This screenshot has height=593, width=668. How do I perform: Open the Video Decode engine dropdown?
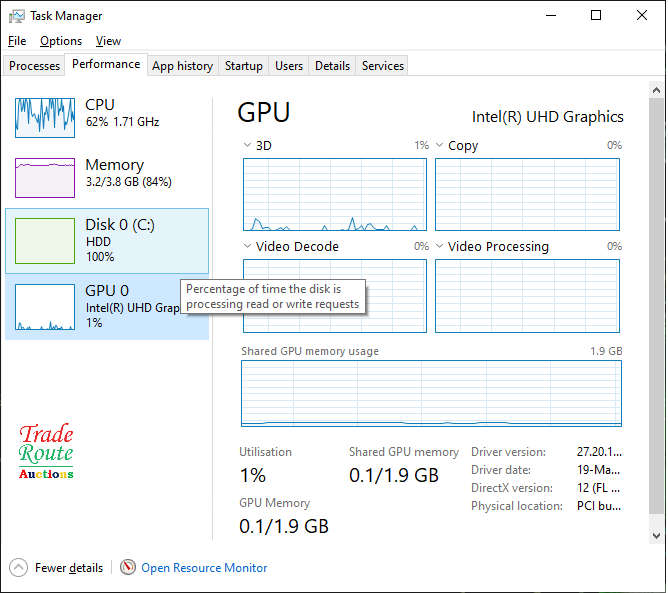(248, 247)
